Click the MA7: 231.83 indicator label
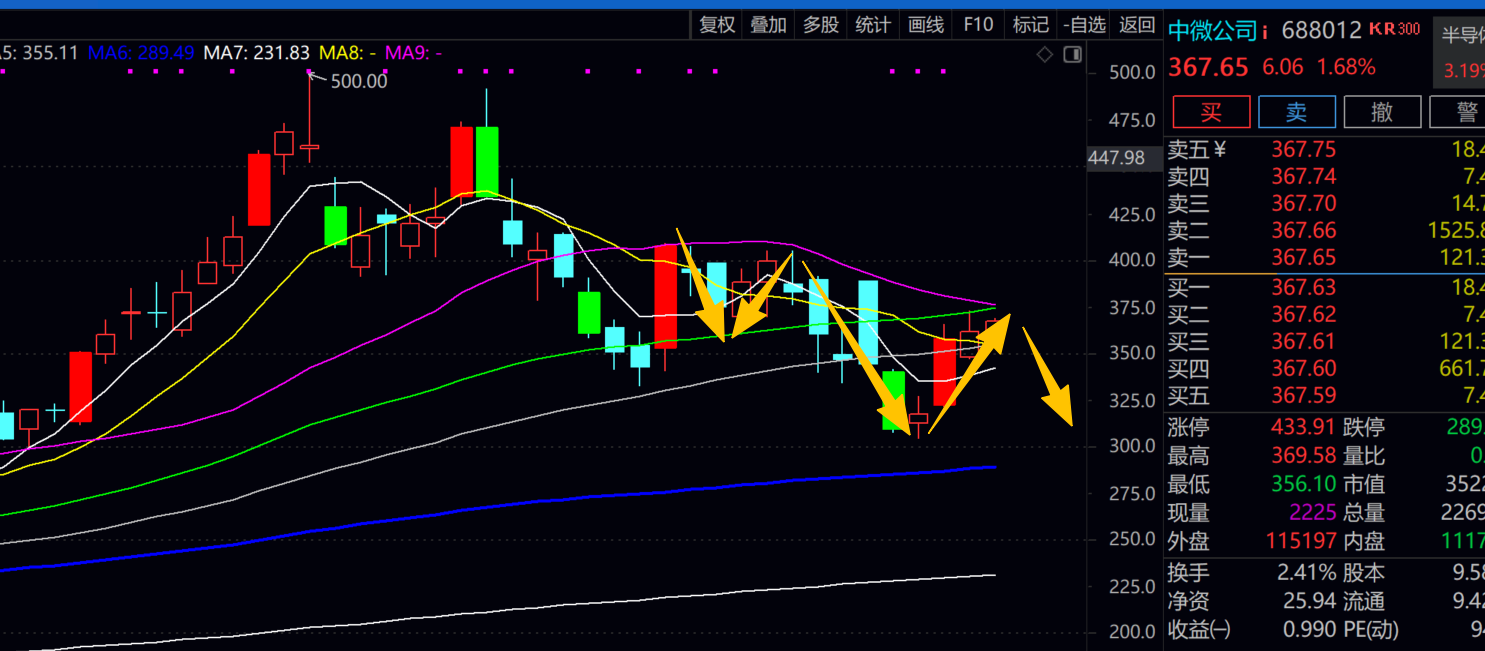Screen dimensions: 1485x651 pyautogui.click(x=257, y=52)
